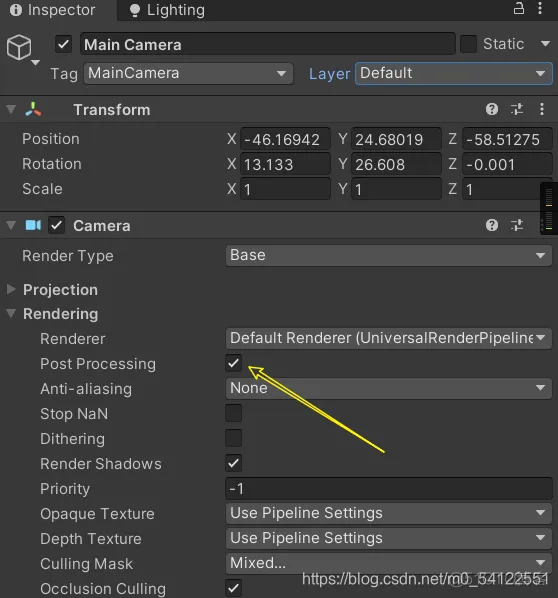
Task: Click Rotation X value field
Action: (x=285, y=164)
